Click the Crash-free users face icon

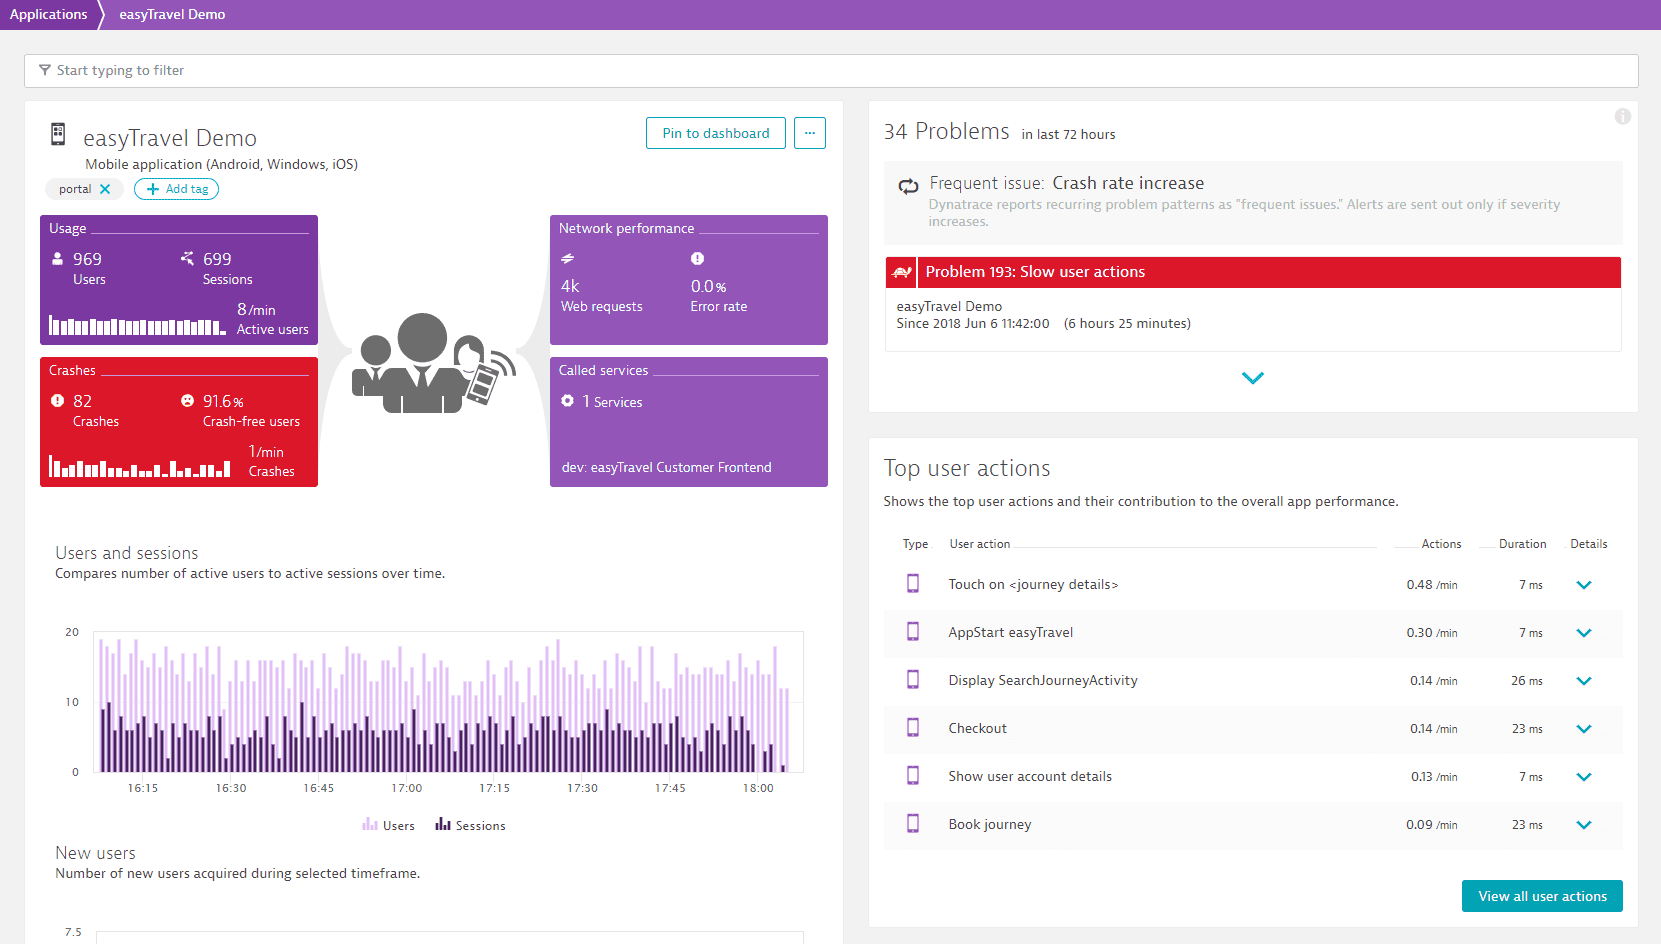[x=187, y=400]
